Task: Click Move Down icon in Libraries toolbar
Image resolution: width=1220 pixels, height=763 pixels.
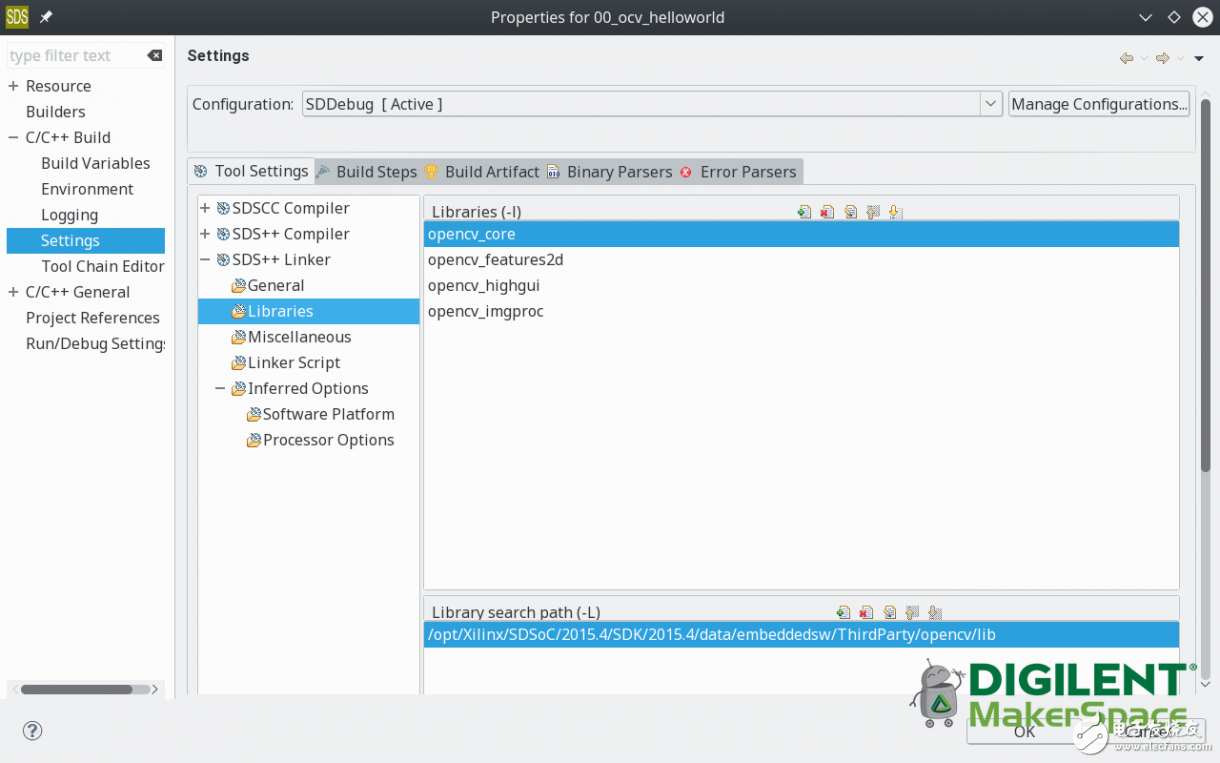Action: click(x=895, y=212)
